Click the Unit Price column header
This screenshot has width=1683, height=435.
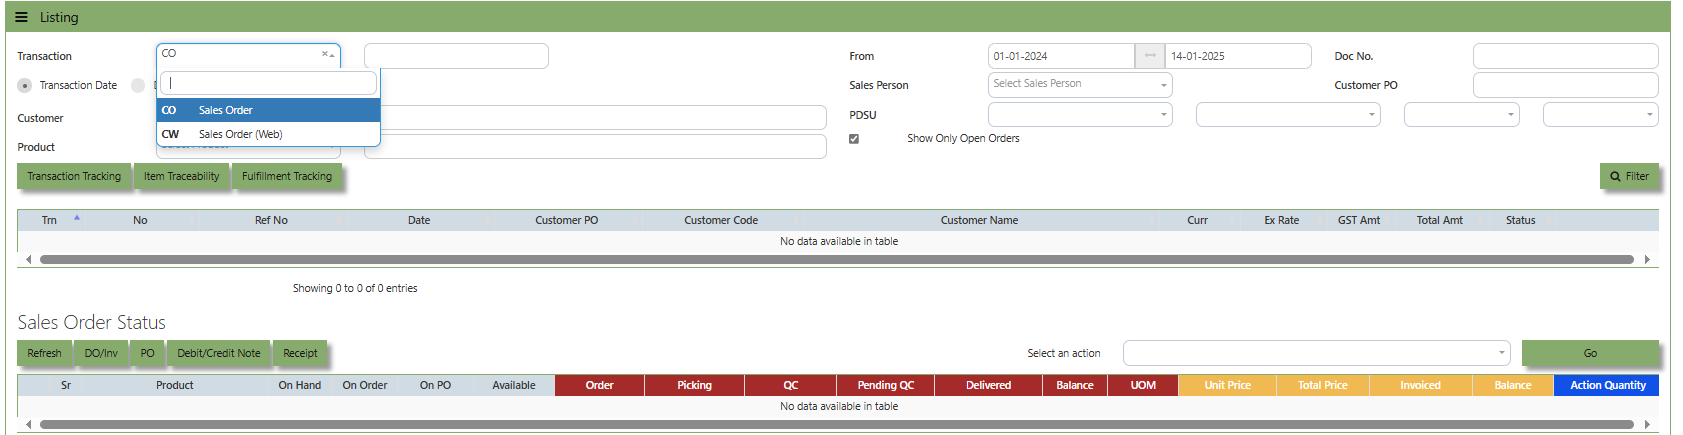pyautogui.click(x=1227, y=385)
